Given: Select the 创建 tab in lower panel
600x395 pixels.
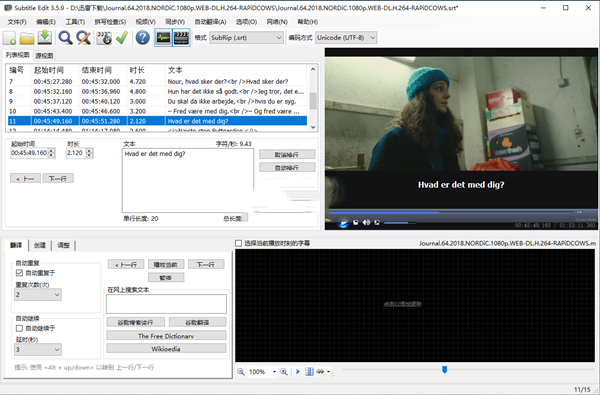Looking at the screenshot, I should pos(40,245).
